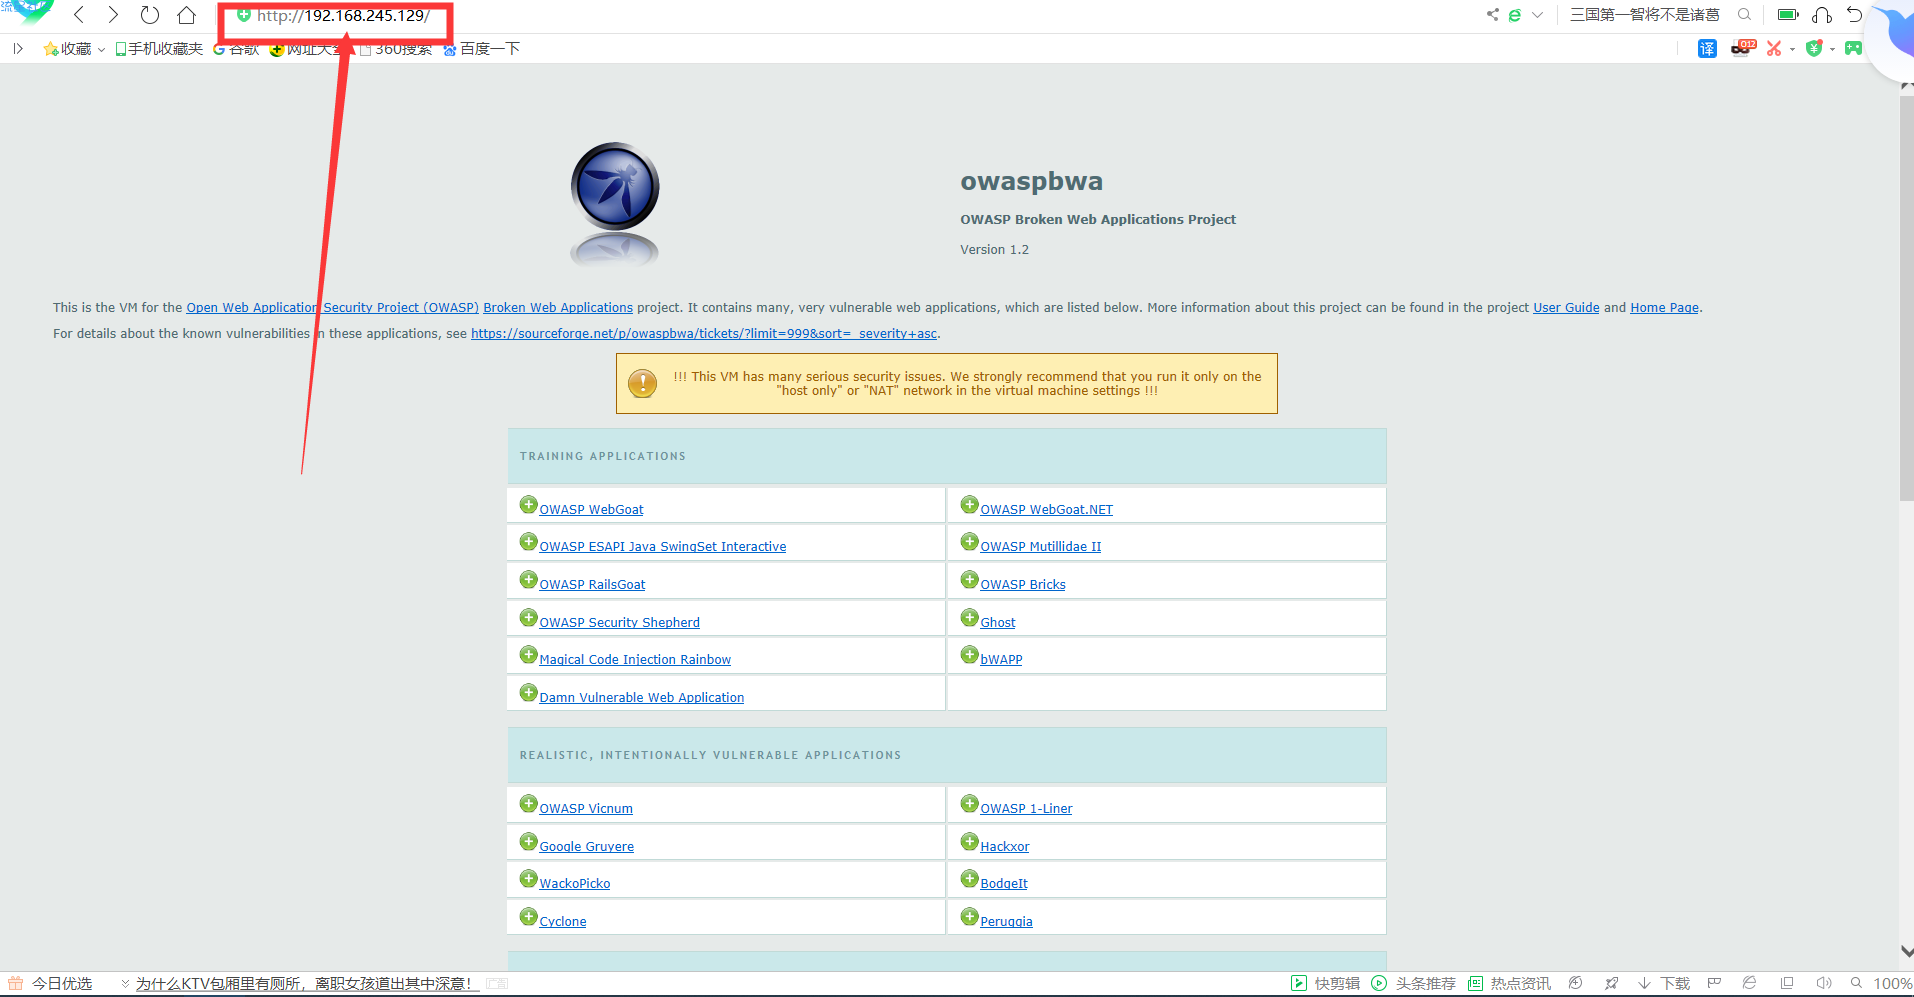
Task: Open the OWASP Vicnum link
Action: coord(585,809)
